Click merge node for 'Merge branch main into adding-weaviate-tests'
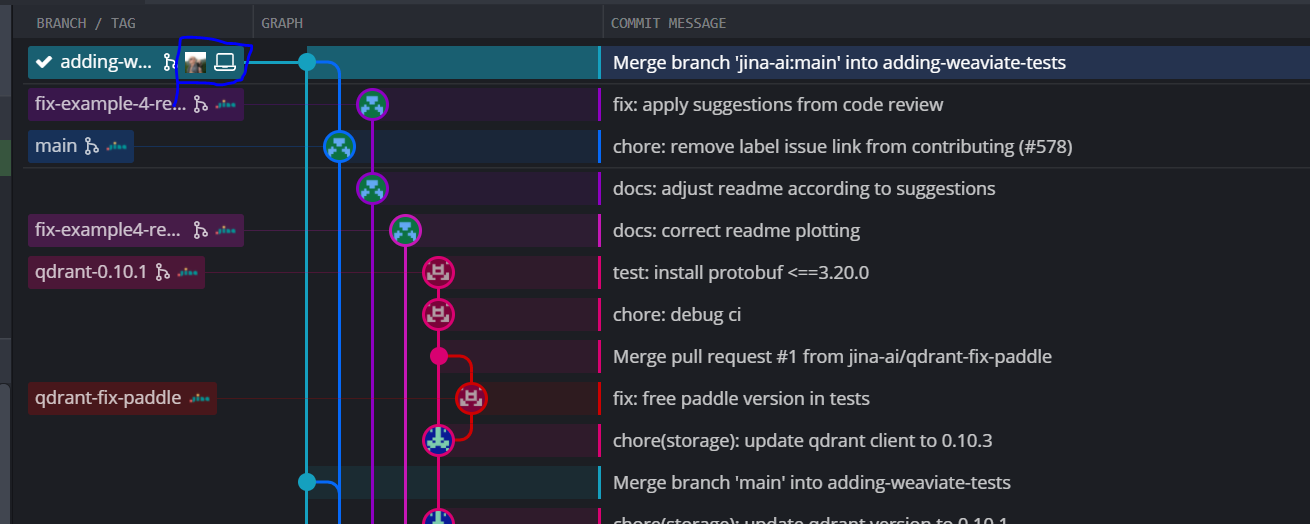This screenshot has width=1310, height=524. [307, 482]
